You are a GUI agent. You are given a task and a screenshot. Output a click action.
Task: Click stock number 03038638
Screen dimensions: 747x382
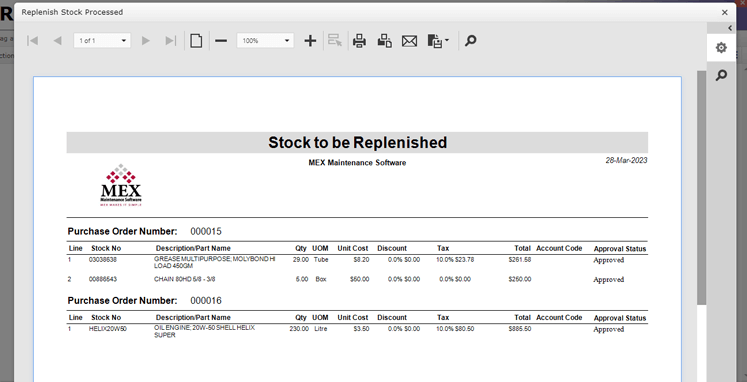coord(103,260)
